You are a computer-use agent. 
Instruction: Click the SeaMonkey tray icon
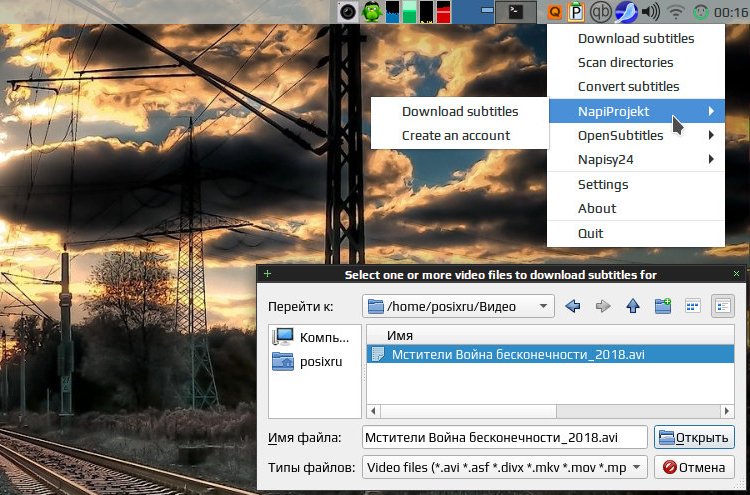pyautogui.click(x=626, y=12)
